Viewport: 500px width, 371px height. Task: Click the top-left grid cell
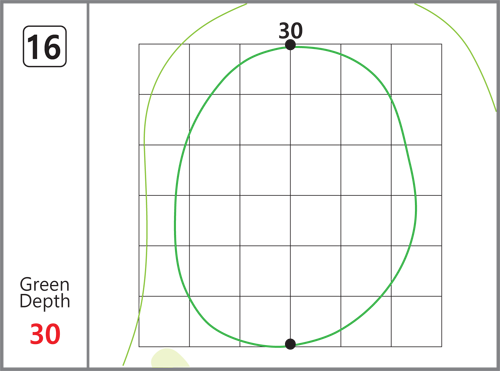[164, 69]
